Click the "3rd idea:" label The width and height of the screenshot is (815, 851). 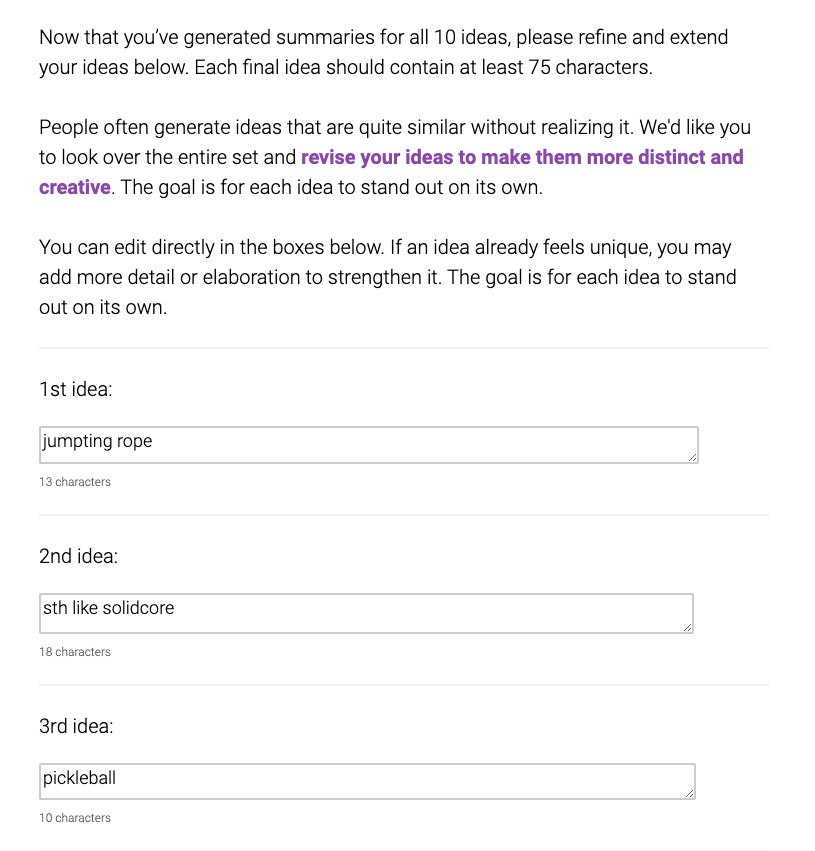76,726
